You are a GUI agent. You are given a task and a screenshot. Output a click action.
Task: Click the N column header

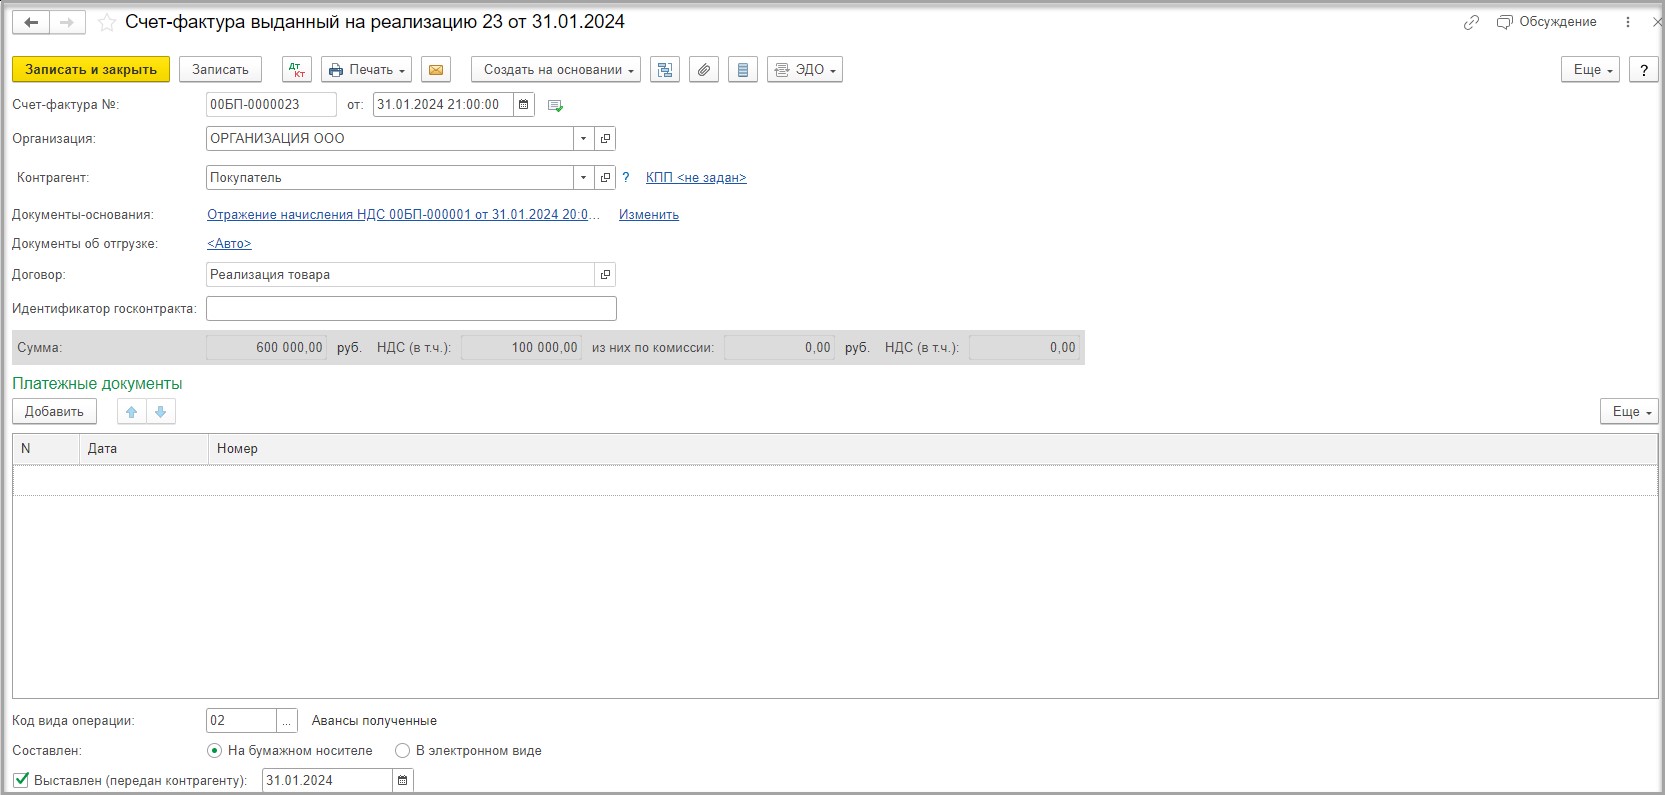46,449
